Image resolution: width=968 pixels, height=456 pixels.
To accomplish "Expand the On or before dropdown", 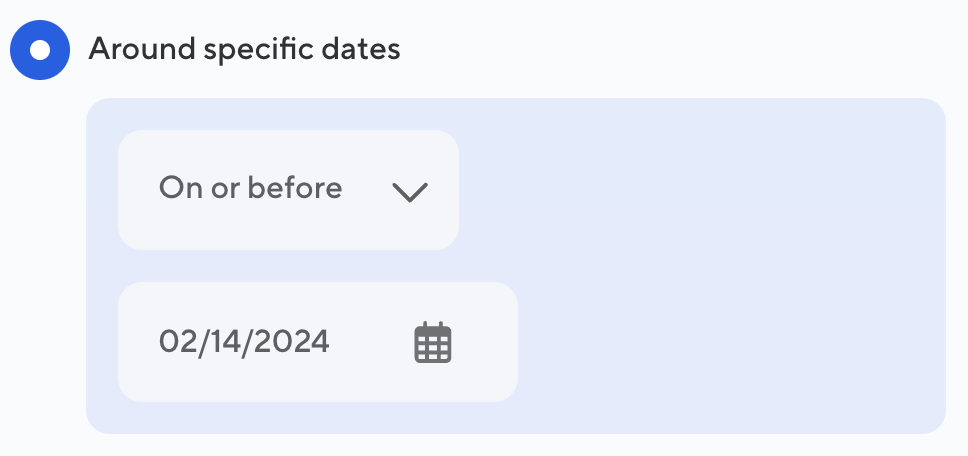I will point(288,190).
